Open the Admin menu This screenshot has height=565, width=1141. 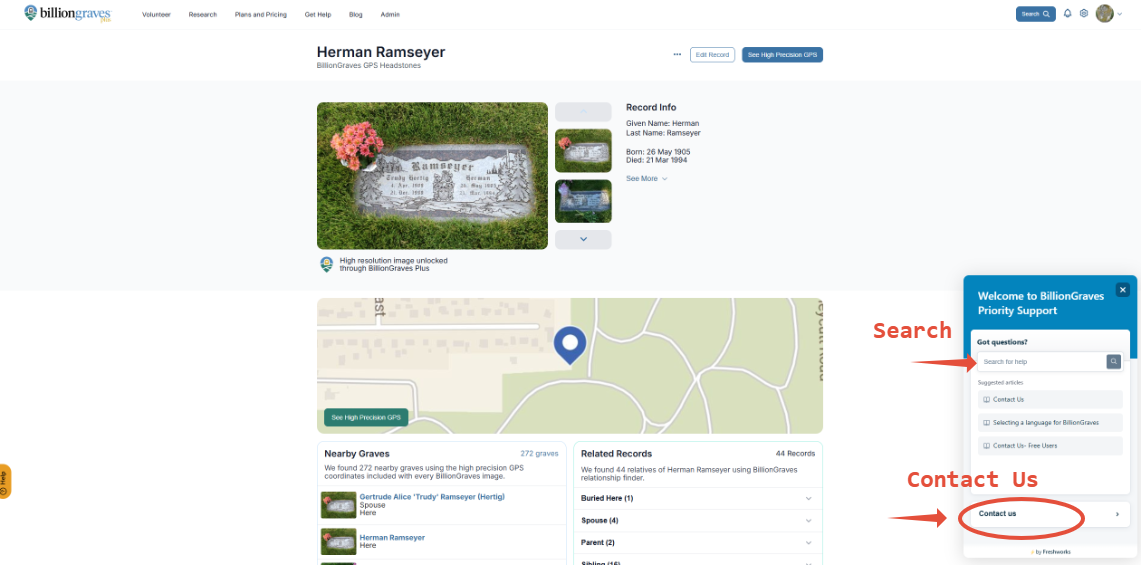(390, 15)
